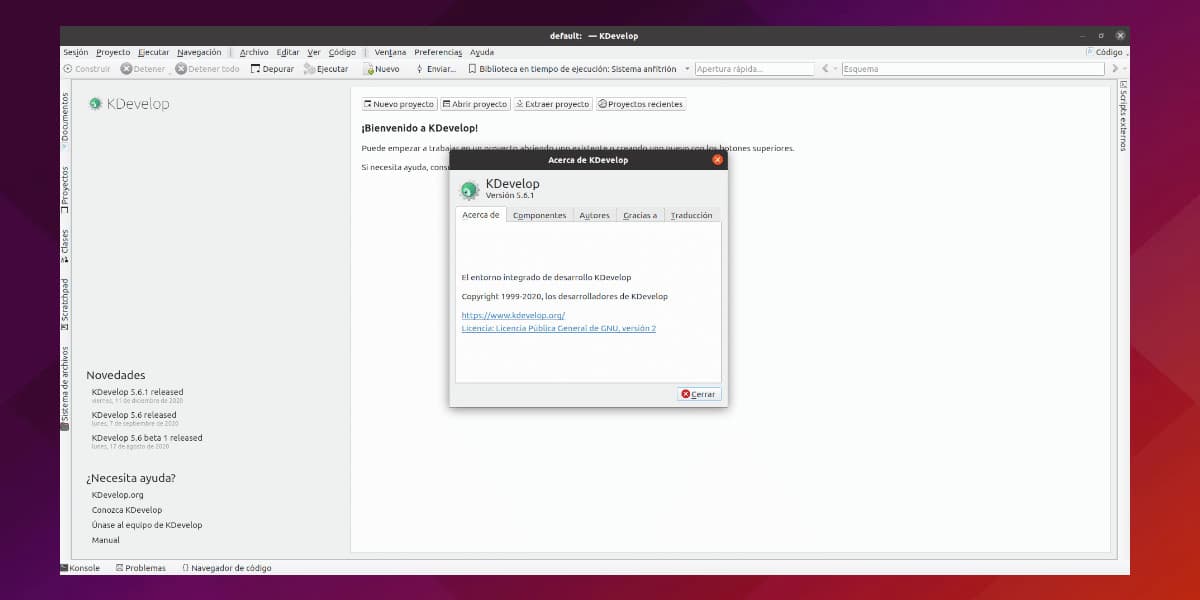This screenshot has width=1200, height=600.
Task: Click the Enviar toolbar icon
Action: [420, 69]
